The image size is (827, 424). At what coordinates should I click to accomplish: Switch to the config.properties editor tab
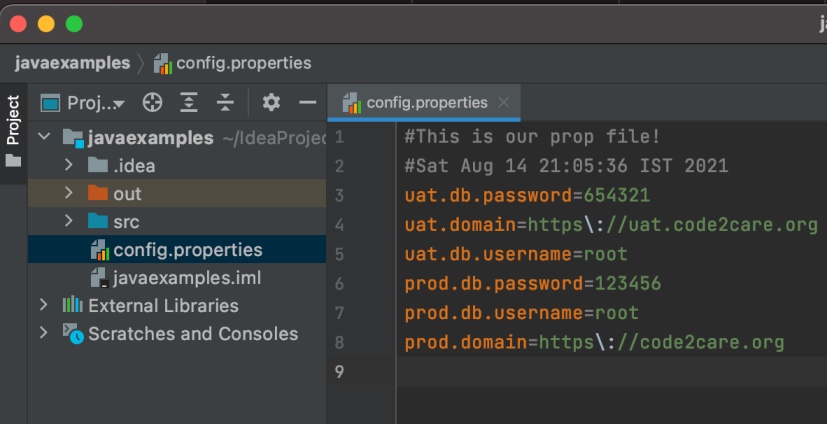pos(426,102)
